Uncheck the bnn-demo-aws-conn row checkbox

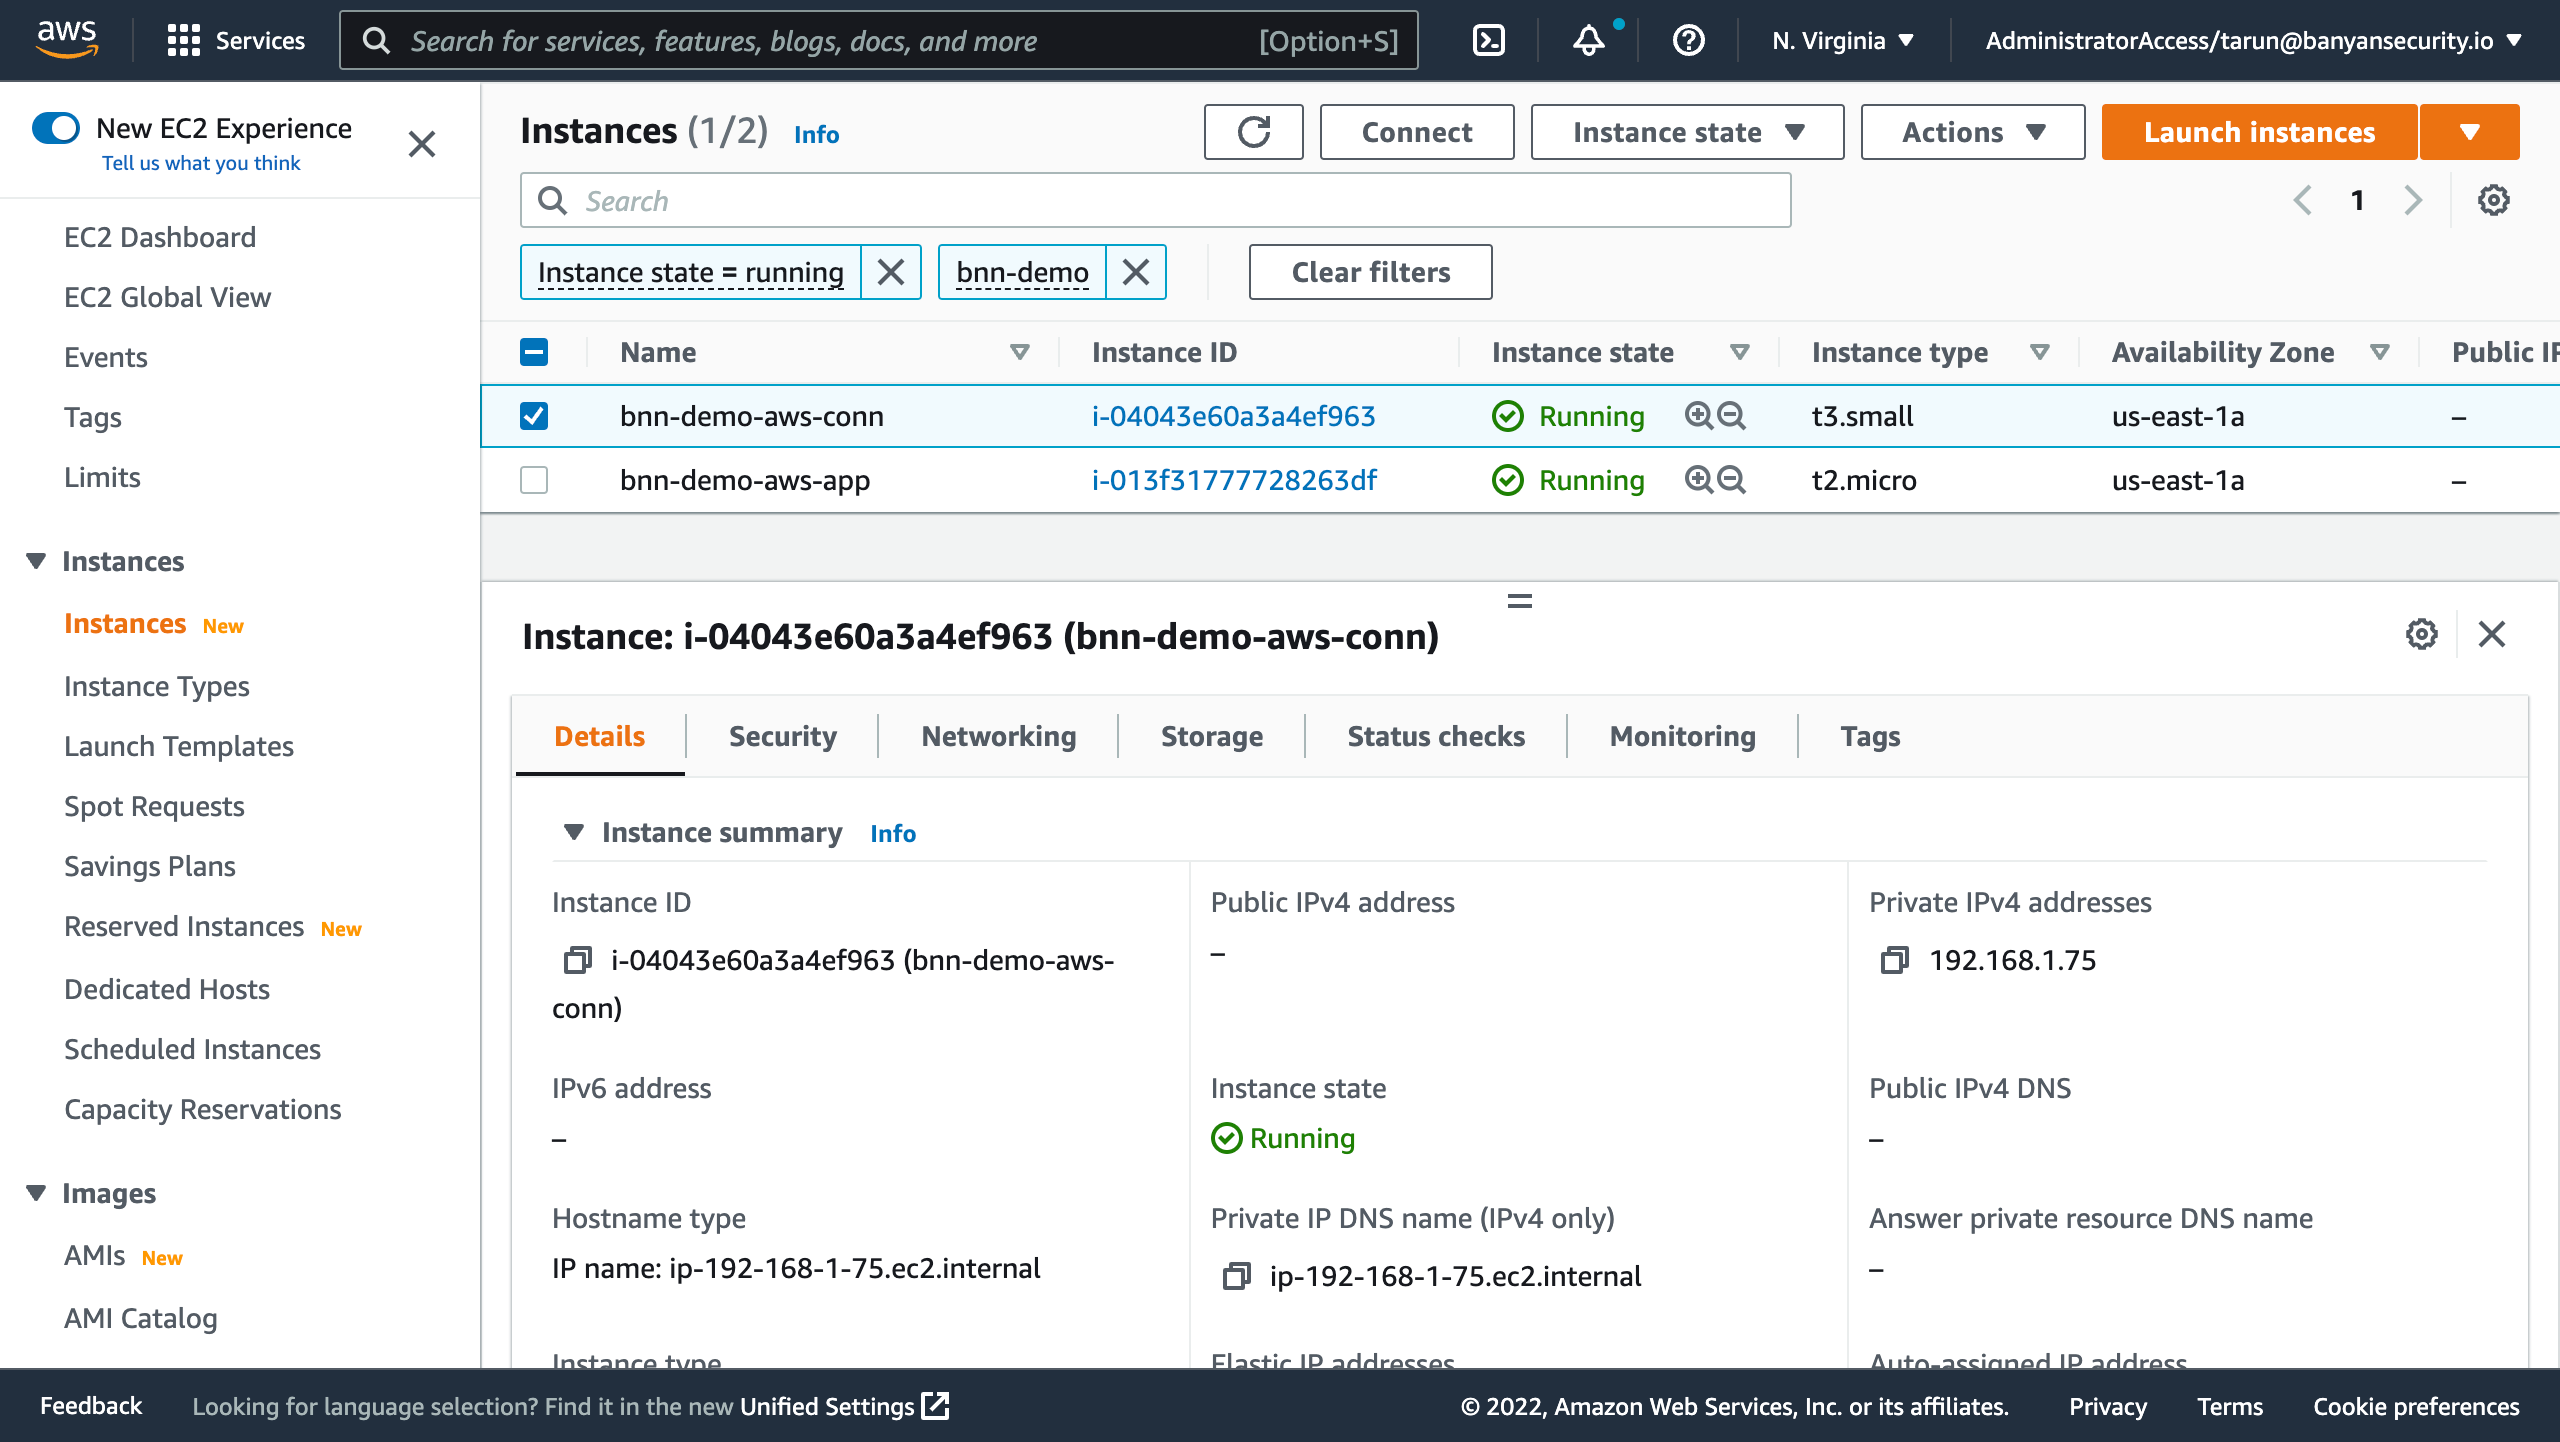534,416
